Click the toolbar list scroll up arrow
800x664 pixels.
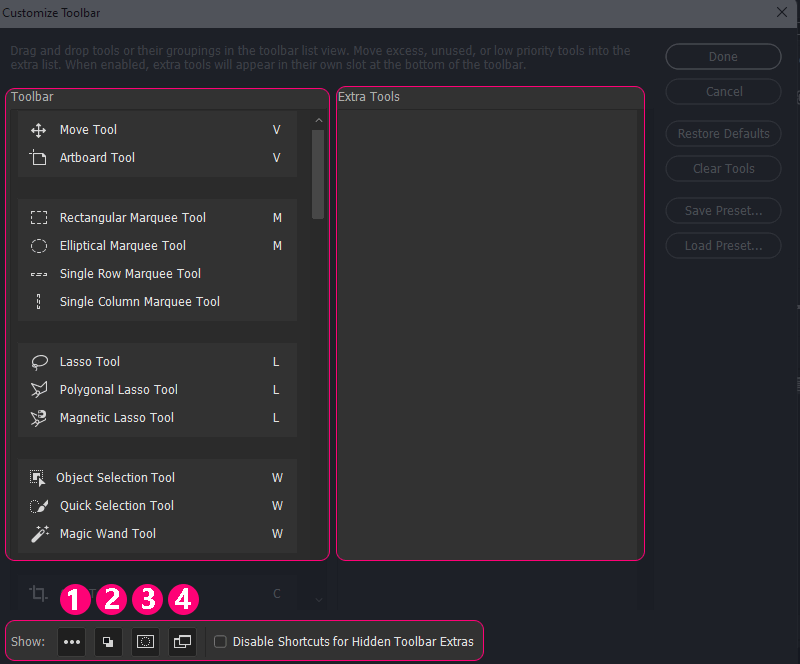pos(319,120)
